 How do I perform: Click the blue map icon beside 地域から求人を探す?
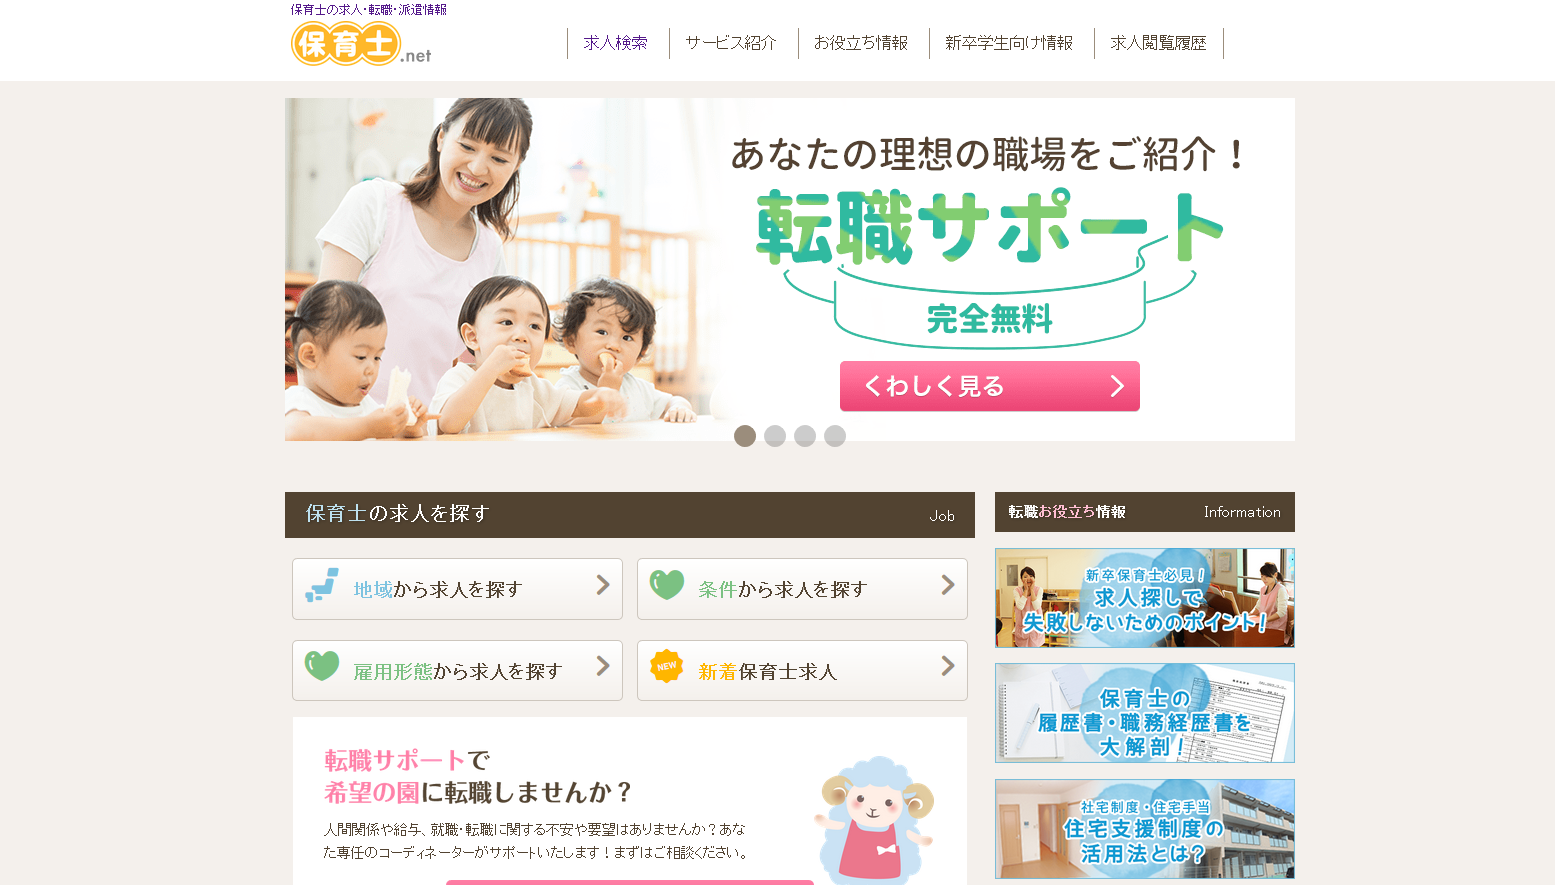tap(322, 586)
